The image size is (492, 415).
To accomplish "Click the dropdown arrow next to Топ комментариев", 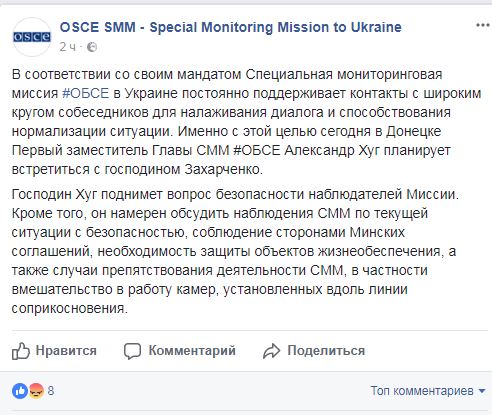I will 482,391.
